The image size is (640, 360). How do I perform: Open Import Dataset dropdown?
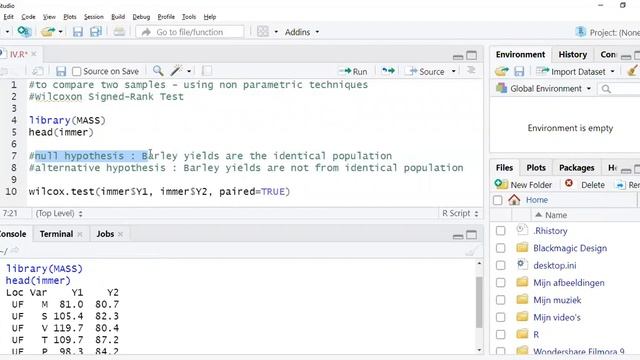[x=576, y=71]
